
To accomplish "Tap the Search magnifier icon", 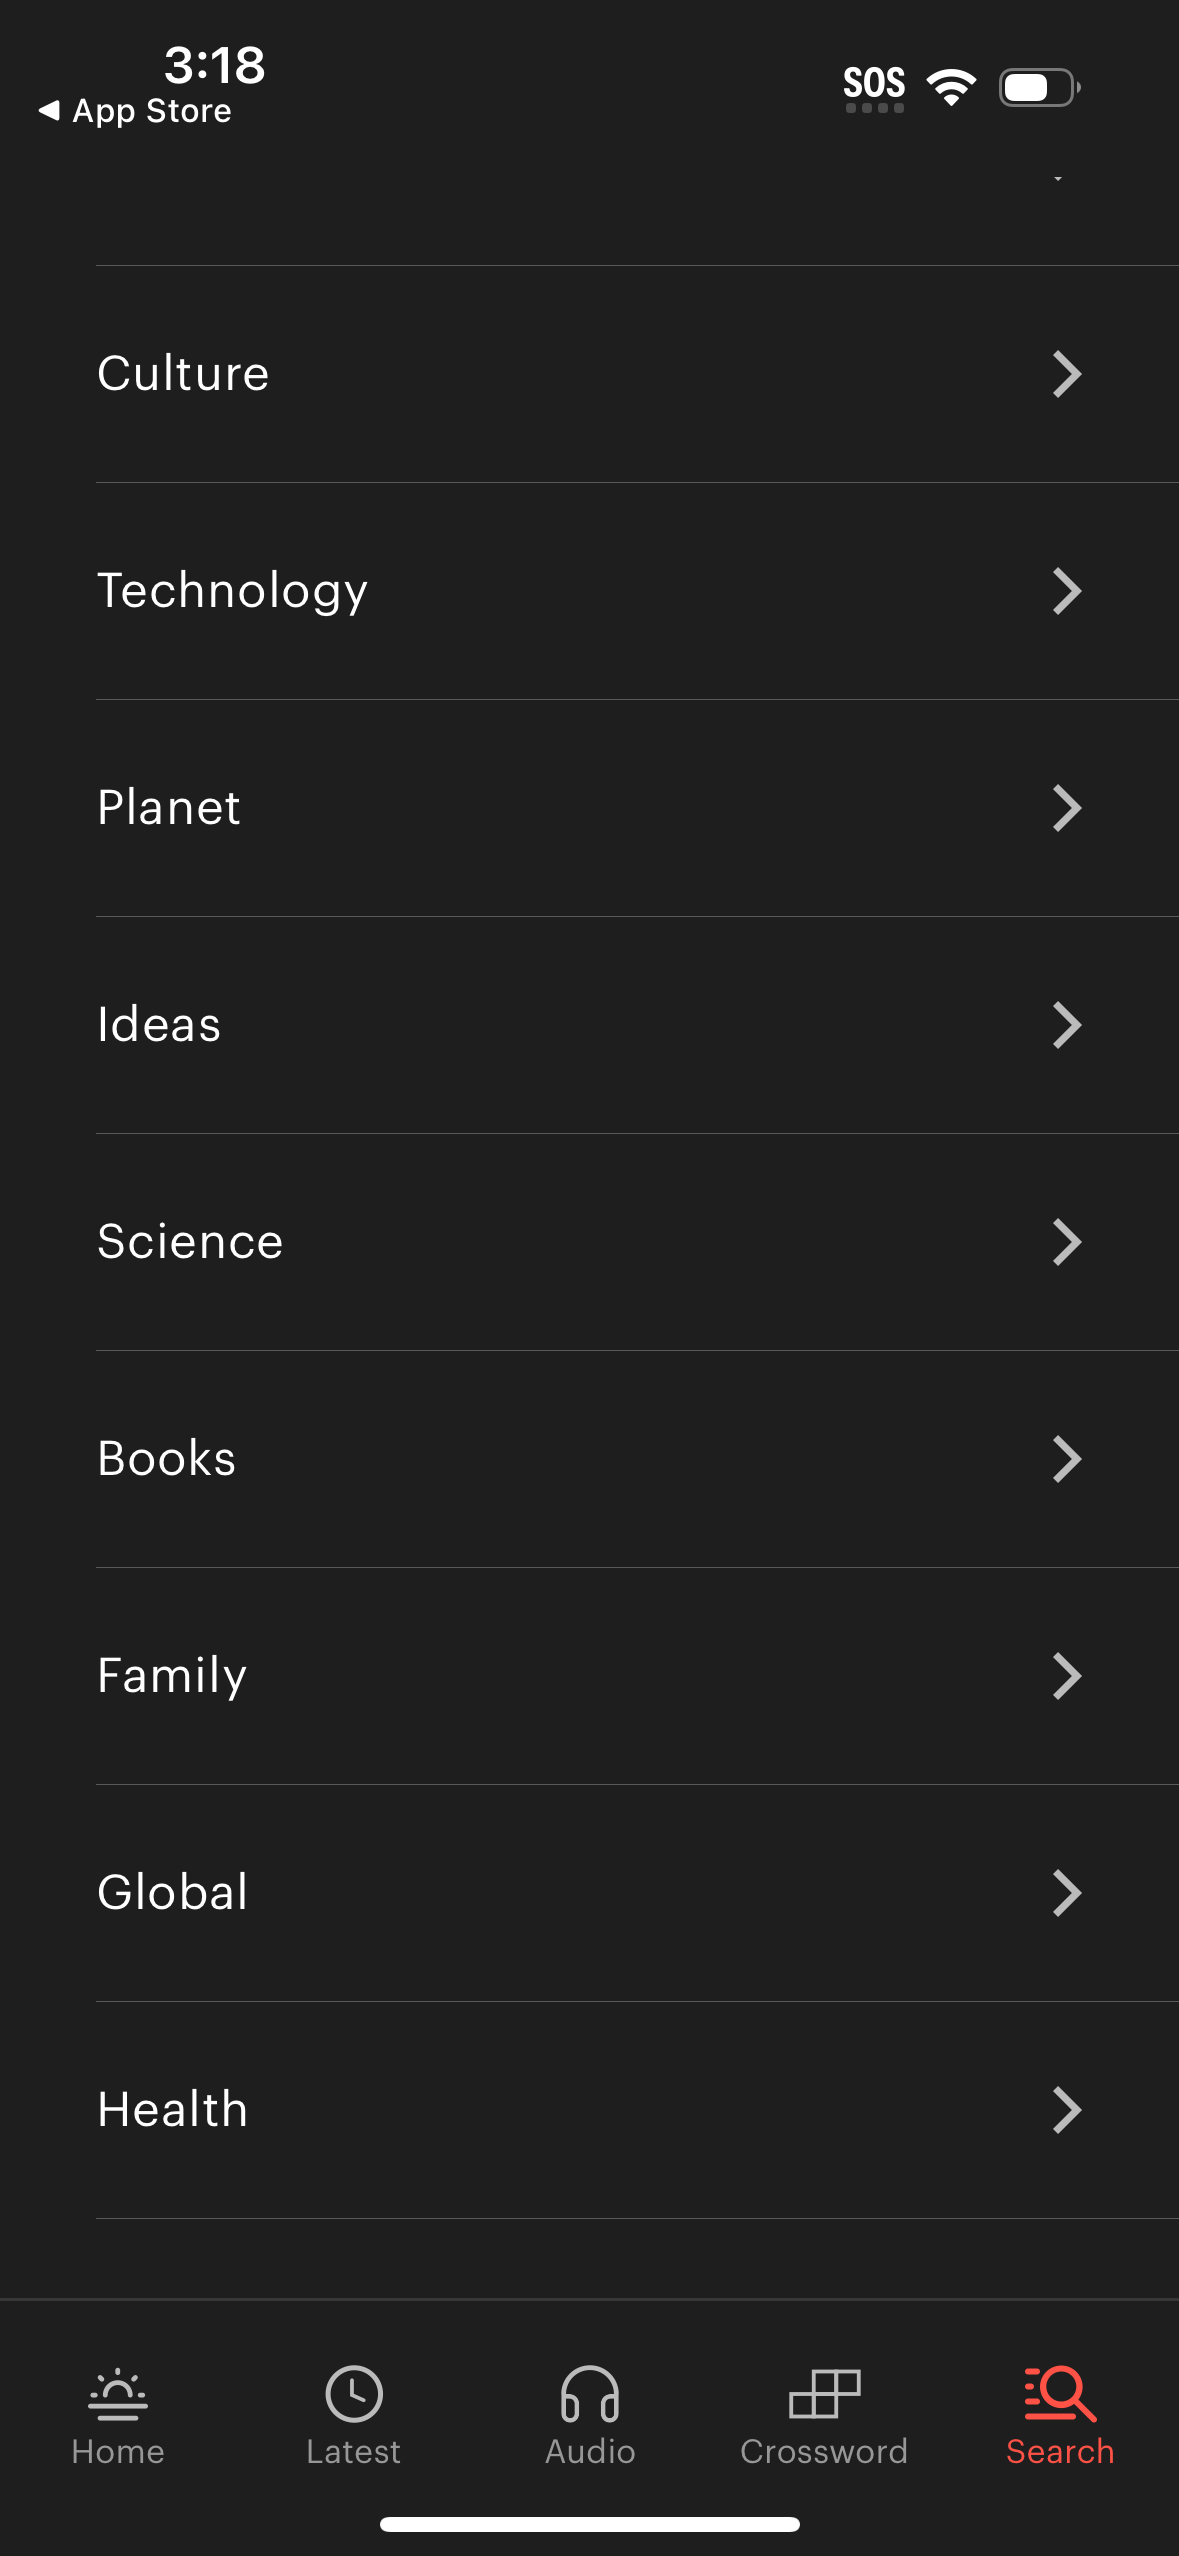I will click(x=1060, y=2394).
